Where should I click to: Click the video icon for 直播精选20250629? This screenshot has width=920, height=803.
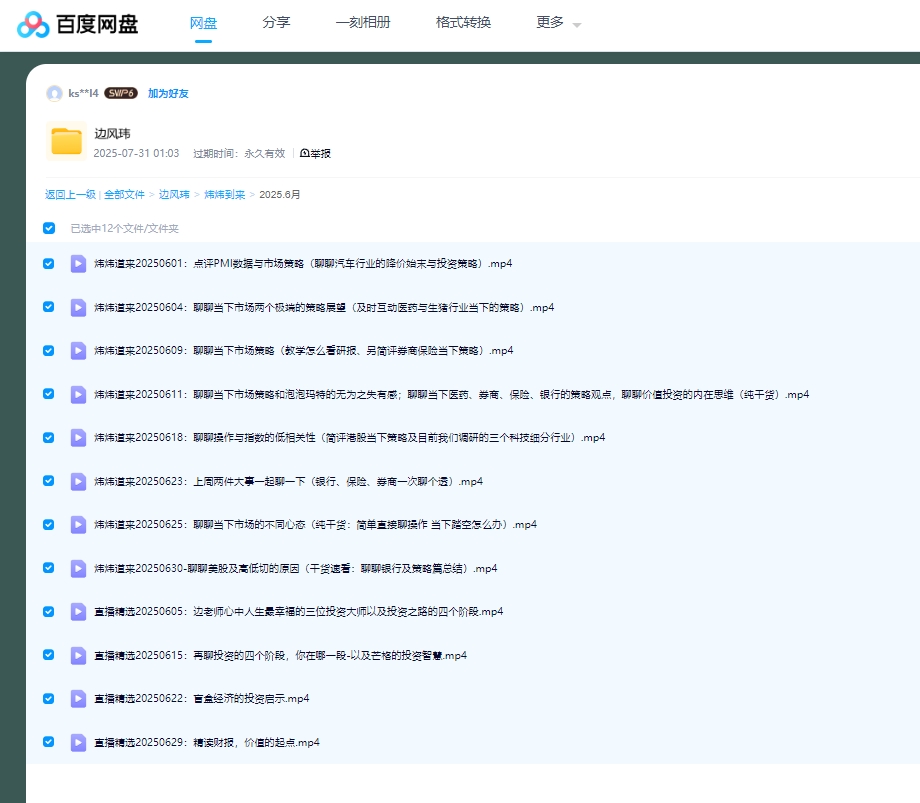point(78,742)
